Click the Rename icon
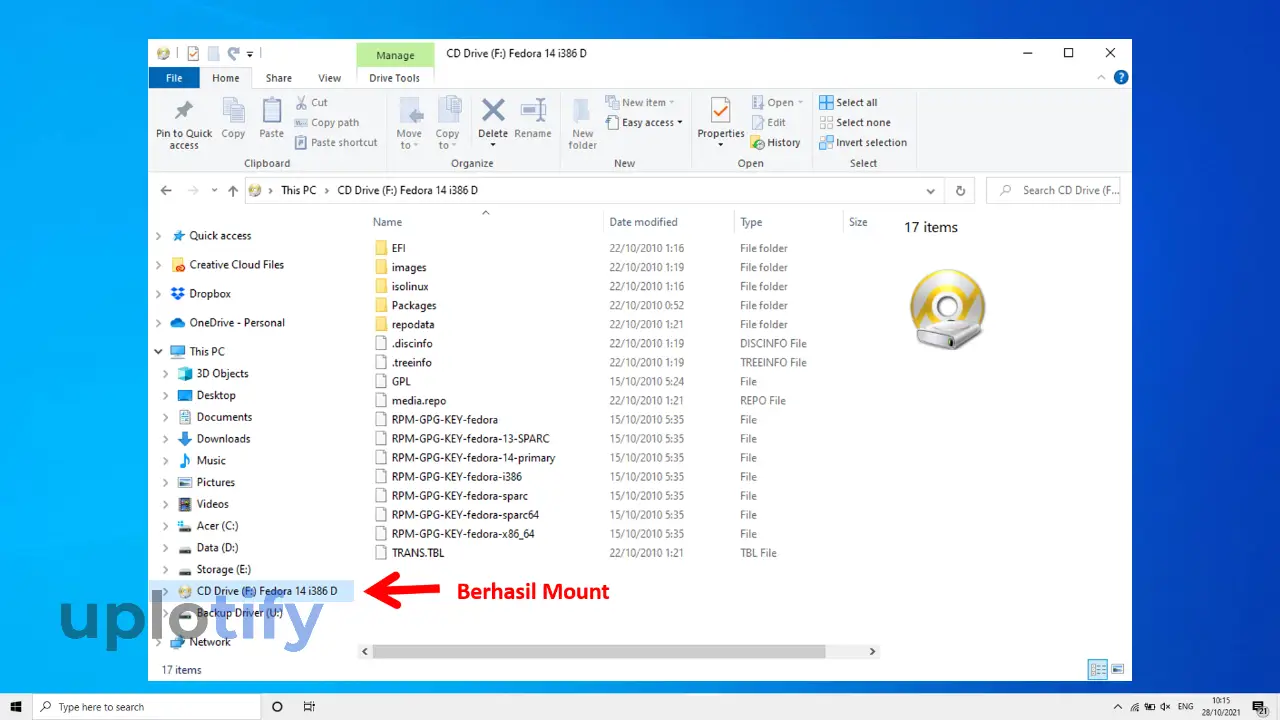This screenshot has width=1280, height=720. click(x=533, y=110)
